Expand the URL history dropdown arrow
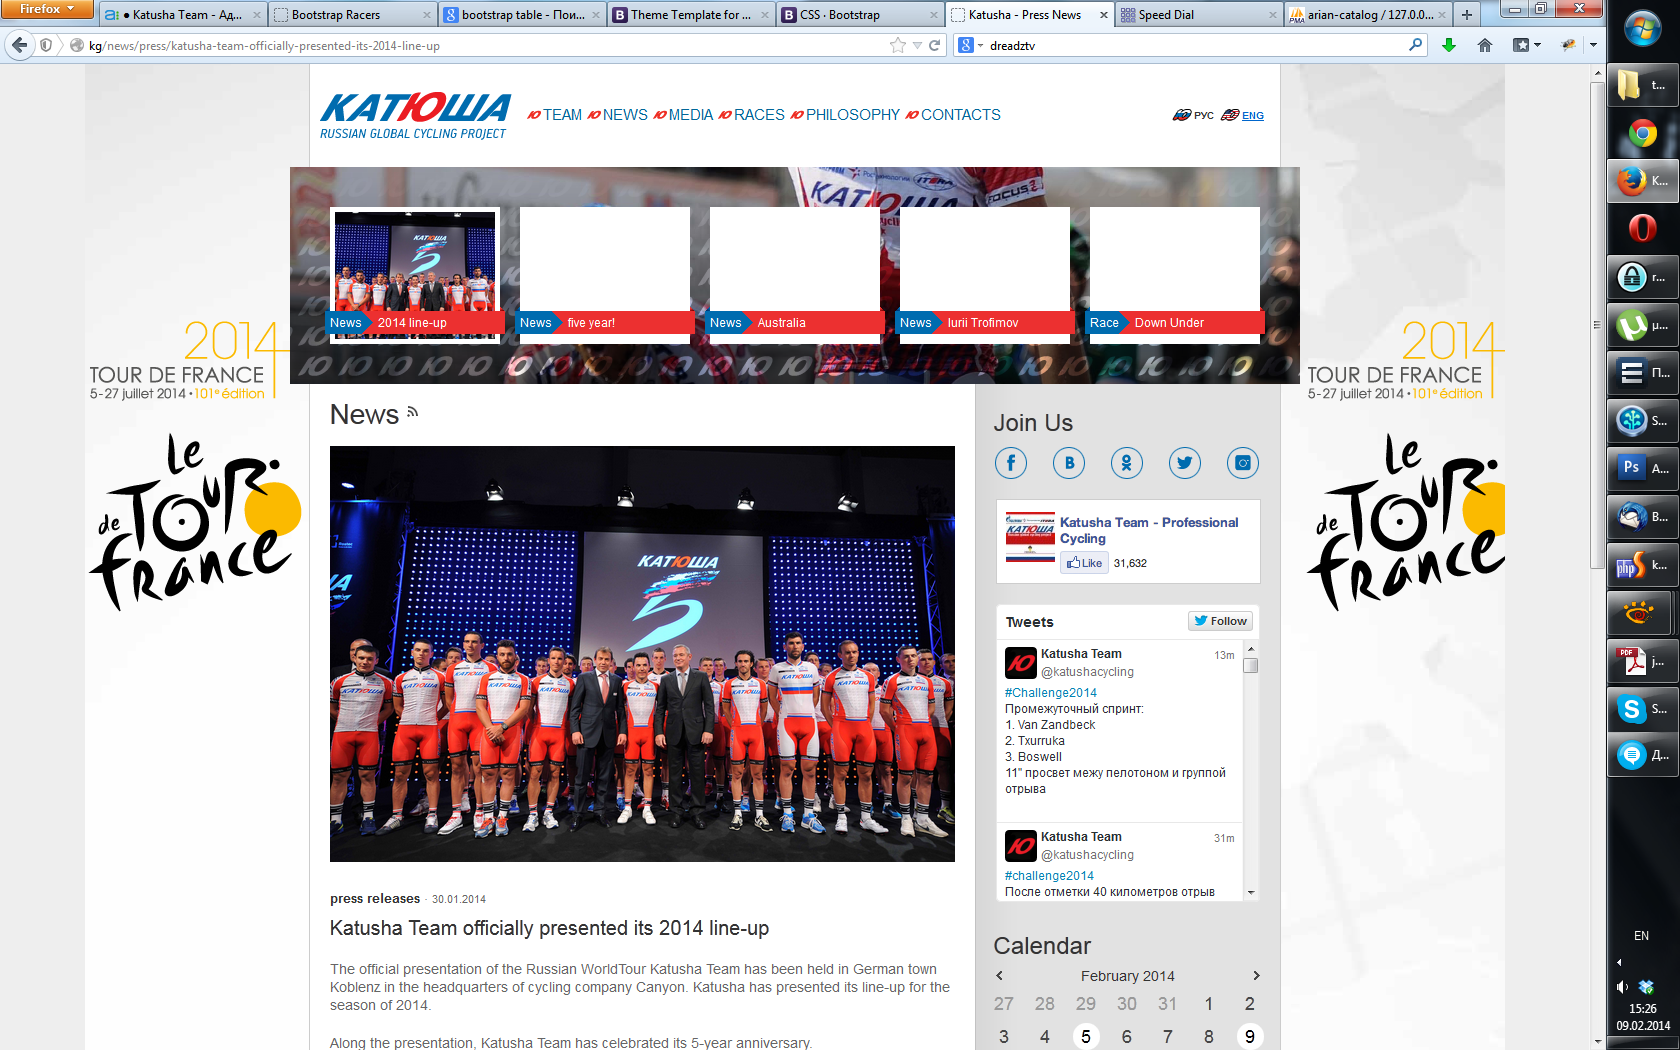This screenshot has height=1050, width=1680. pyautogui.click(x=917, y=45)
